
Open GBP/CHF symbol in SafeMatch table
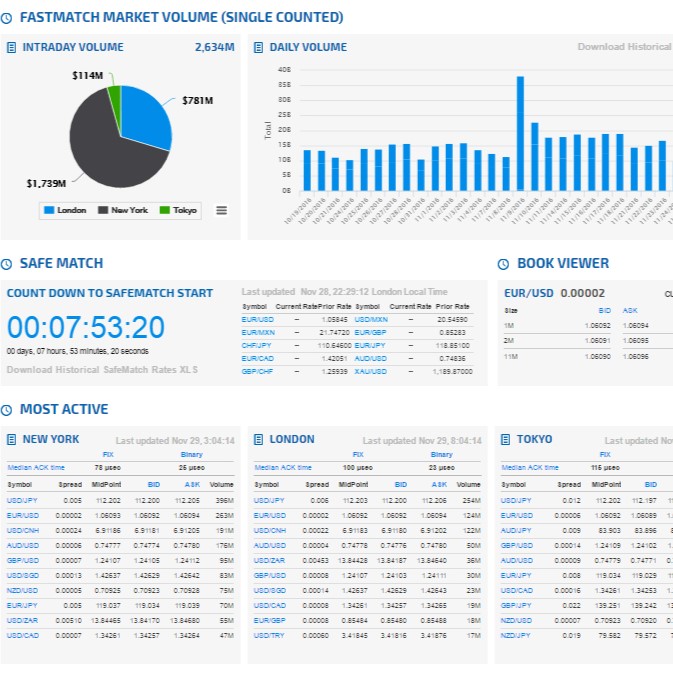pyautogui.click(x=257, y=371)
